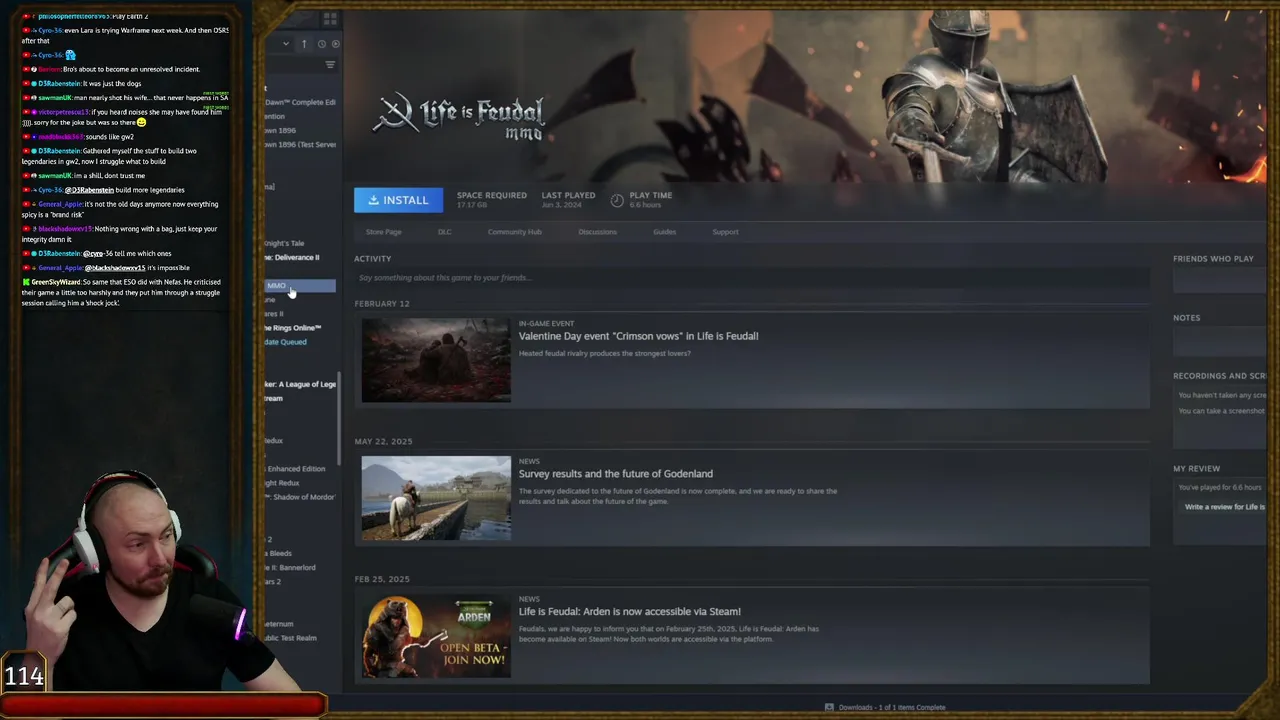Open 'Arden is now accessible via Steam' news
The image size is (1280, 720).
(x=629, y=611)
